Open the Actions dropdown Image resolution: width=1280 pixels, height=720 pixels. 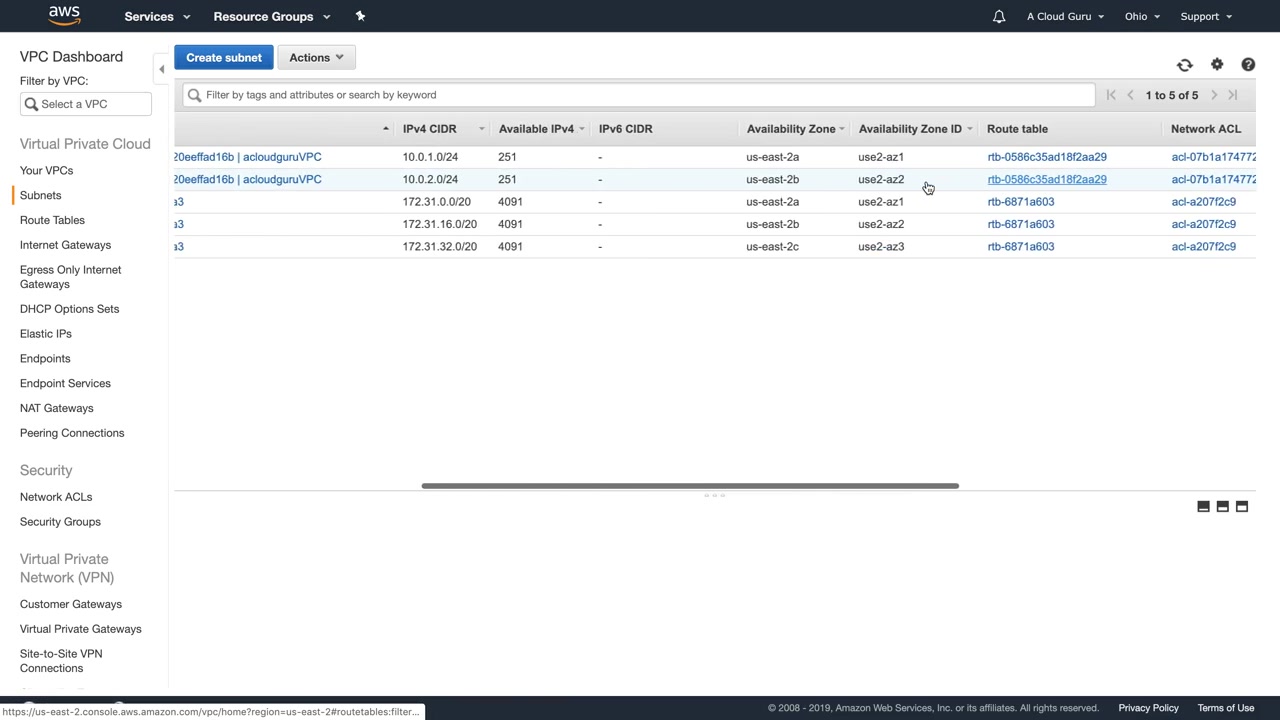click(x=316, y=58)
